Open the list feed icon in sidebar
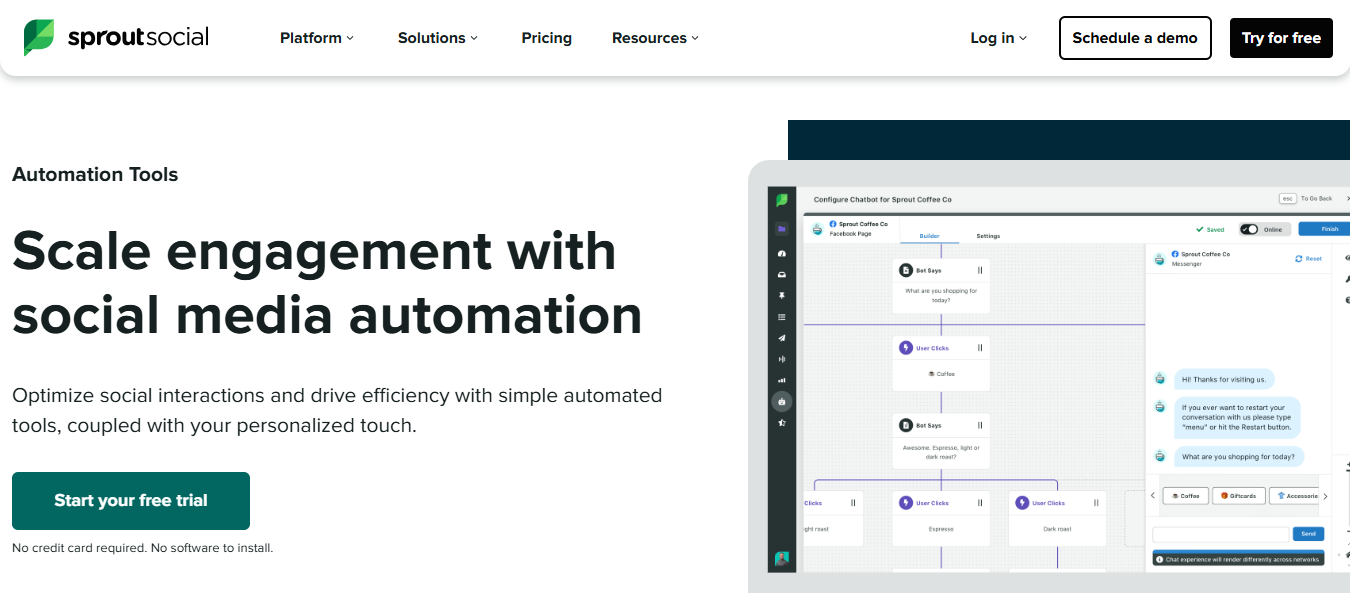The width and height of the screenshot is (1350, 593). pyautogui.click(x=782, y=317)
